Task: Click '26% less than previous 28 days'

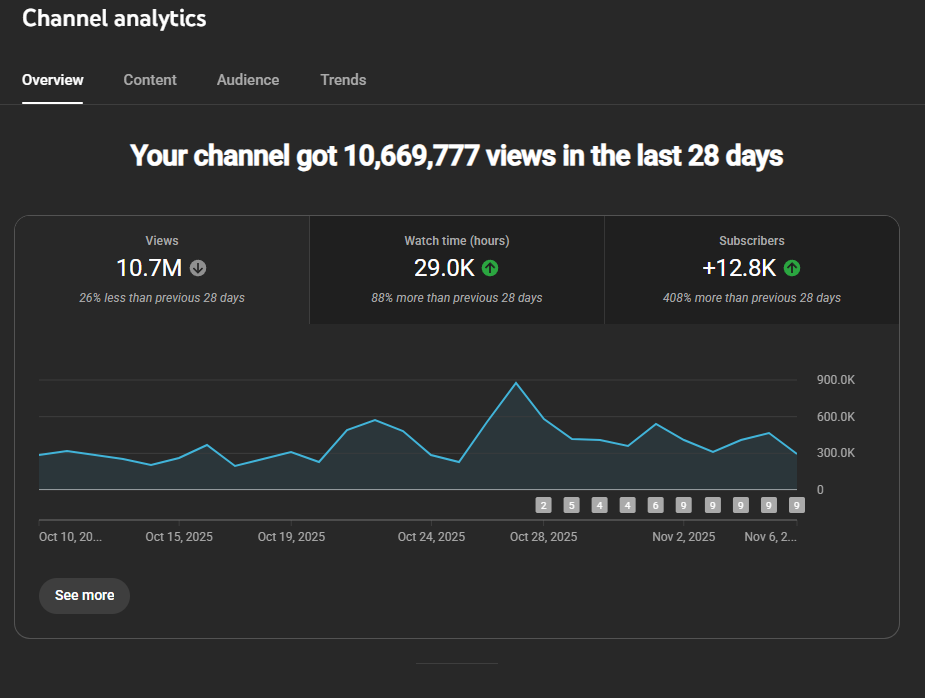Action: tap(162, 298)
